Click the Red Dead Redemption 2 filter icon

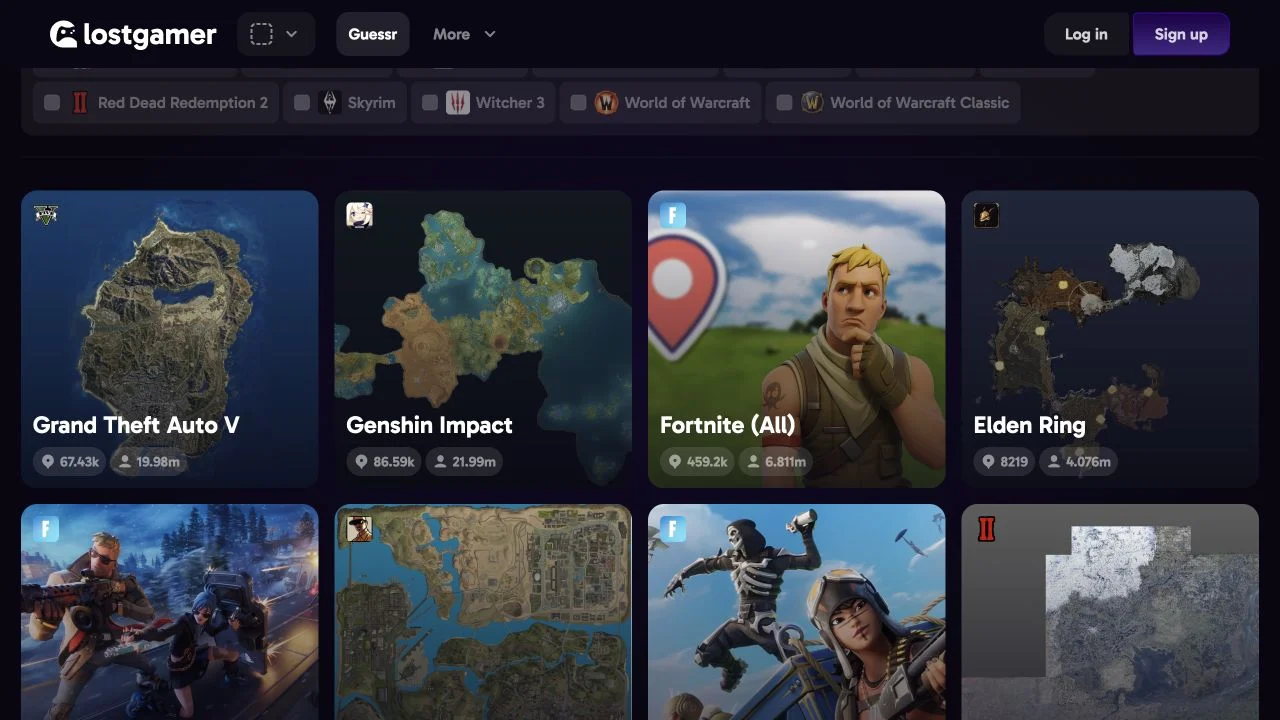pos(80,102)
